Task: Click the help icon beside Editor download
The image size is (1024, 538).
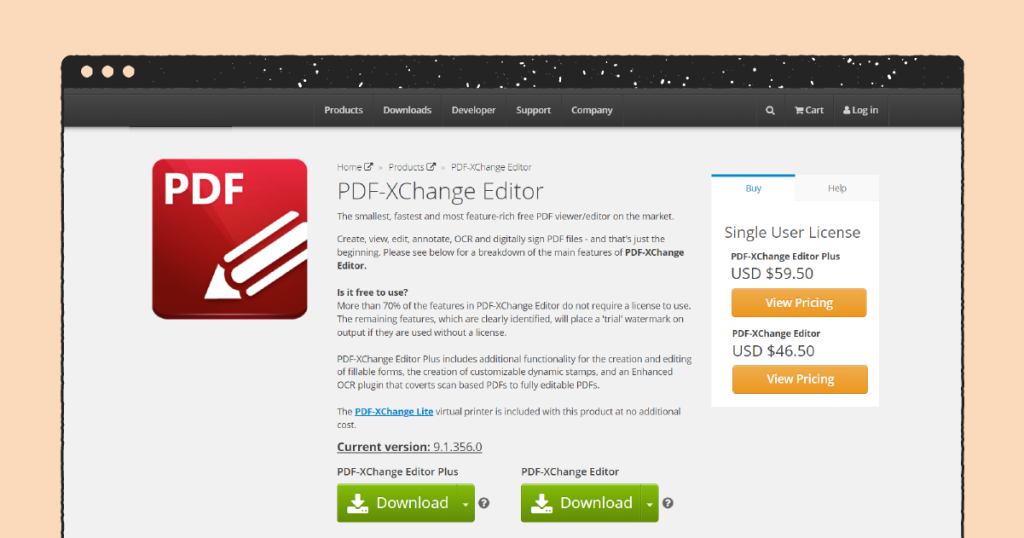Action: pos(667,503)
